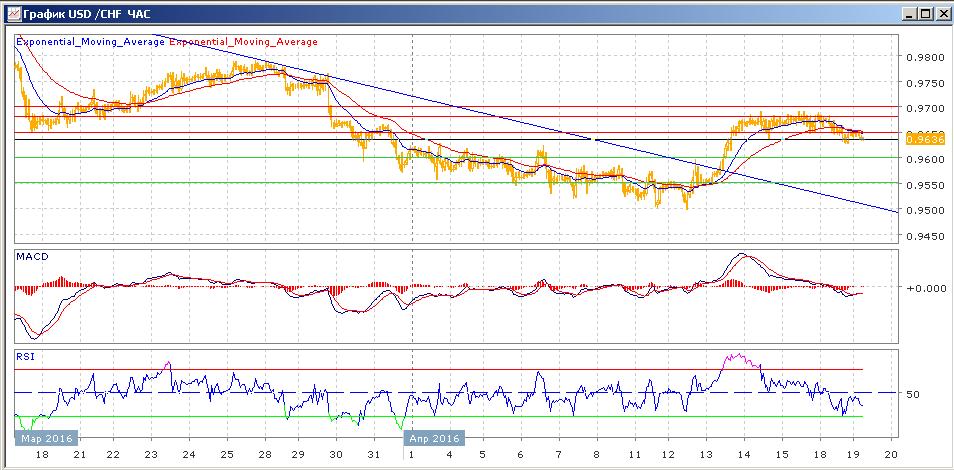954x470 pixels.
Task: Click the Мар 2016 month marker
Action: click(x=47, y=438)
